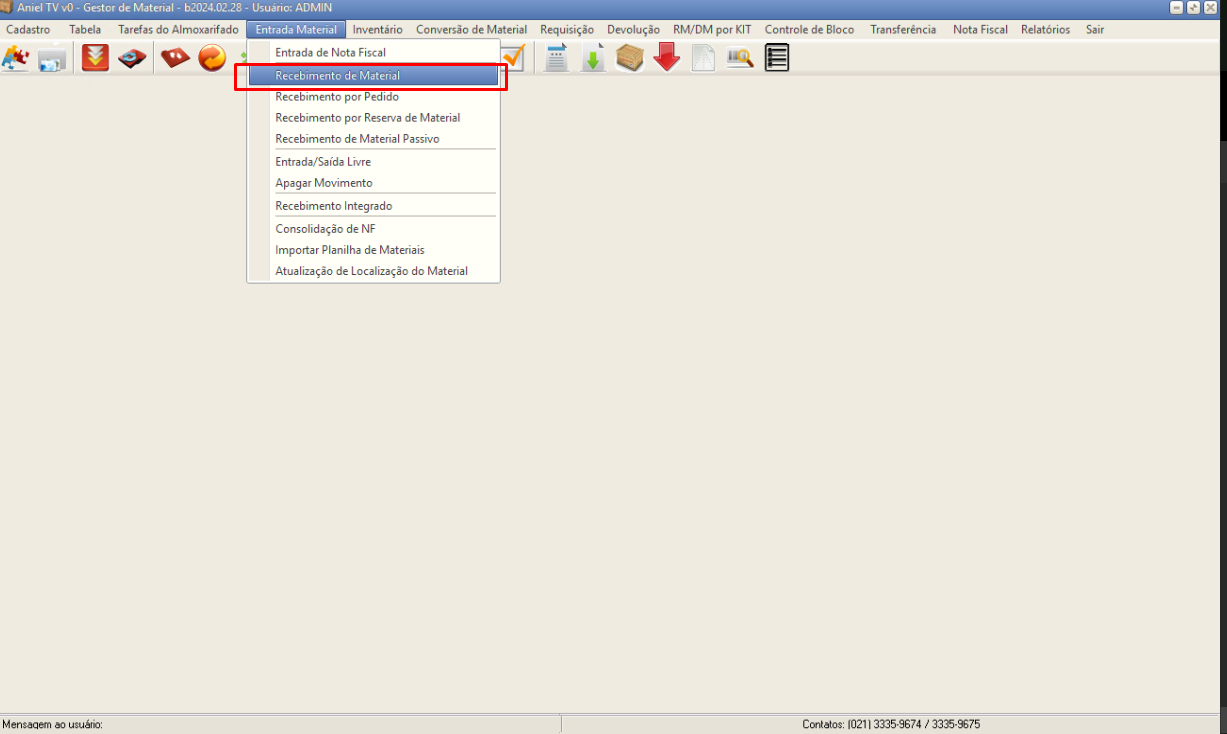Click the large red down-arrow icon

tap(667, 59)
